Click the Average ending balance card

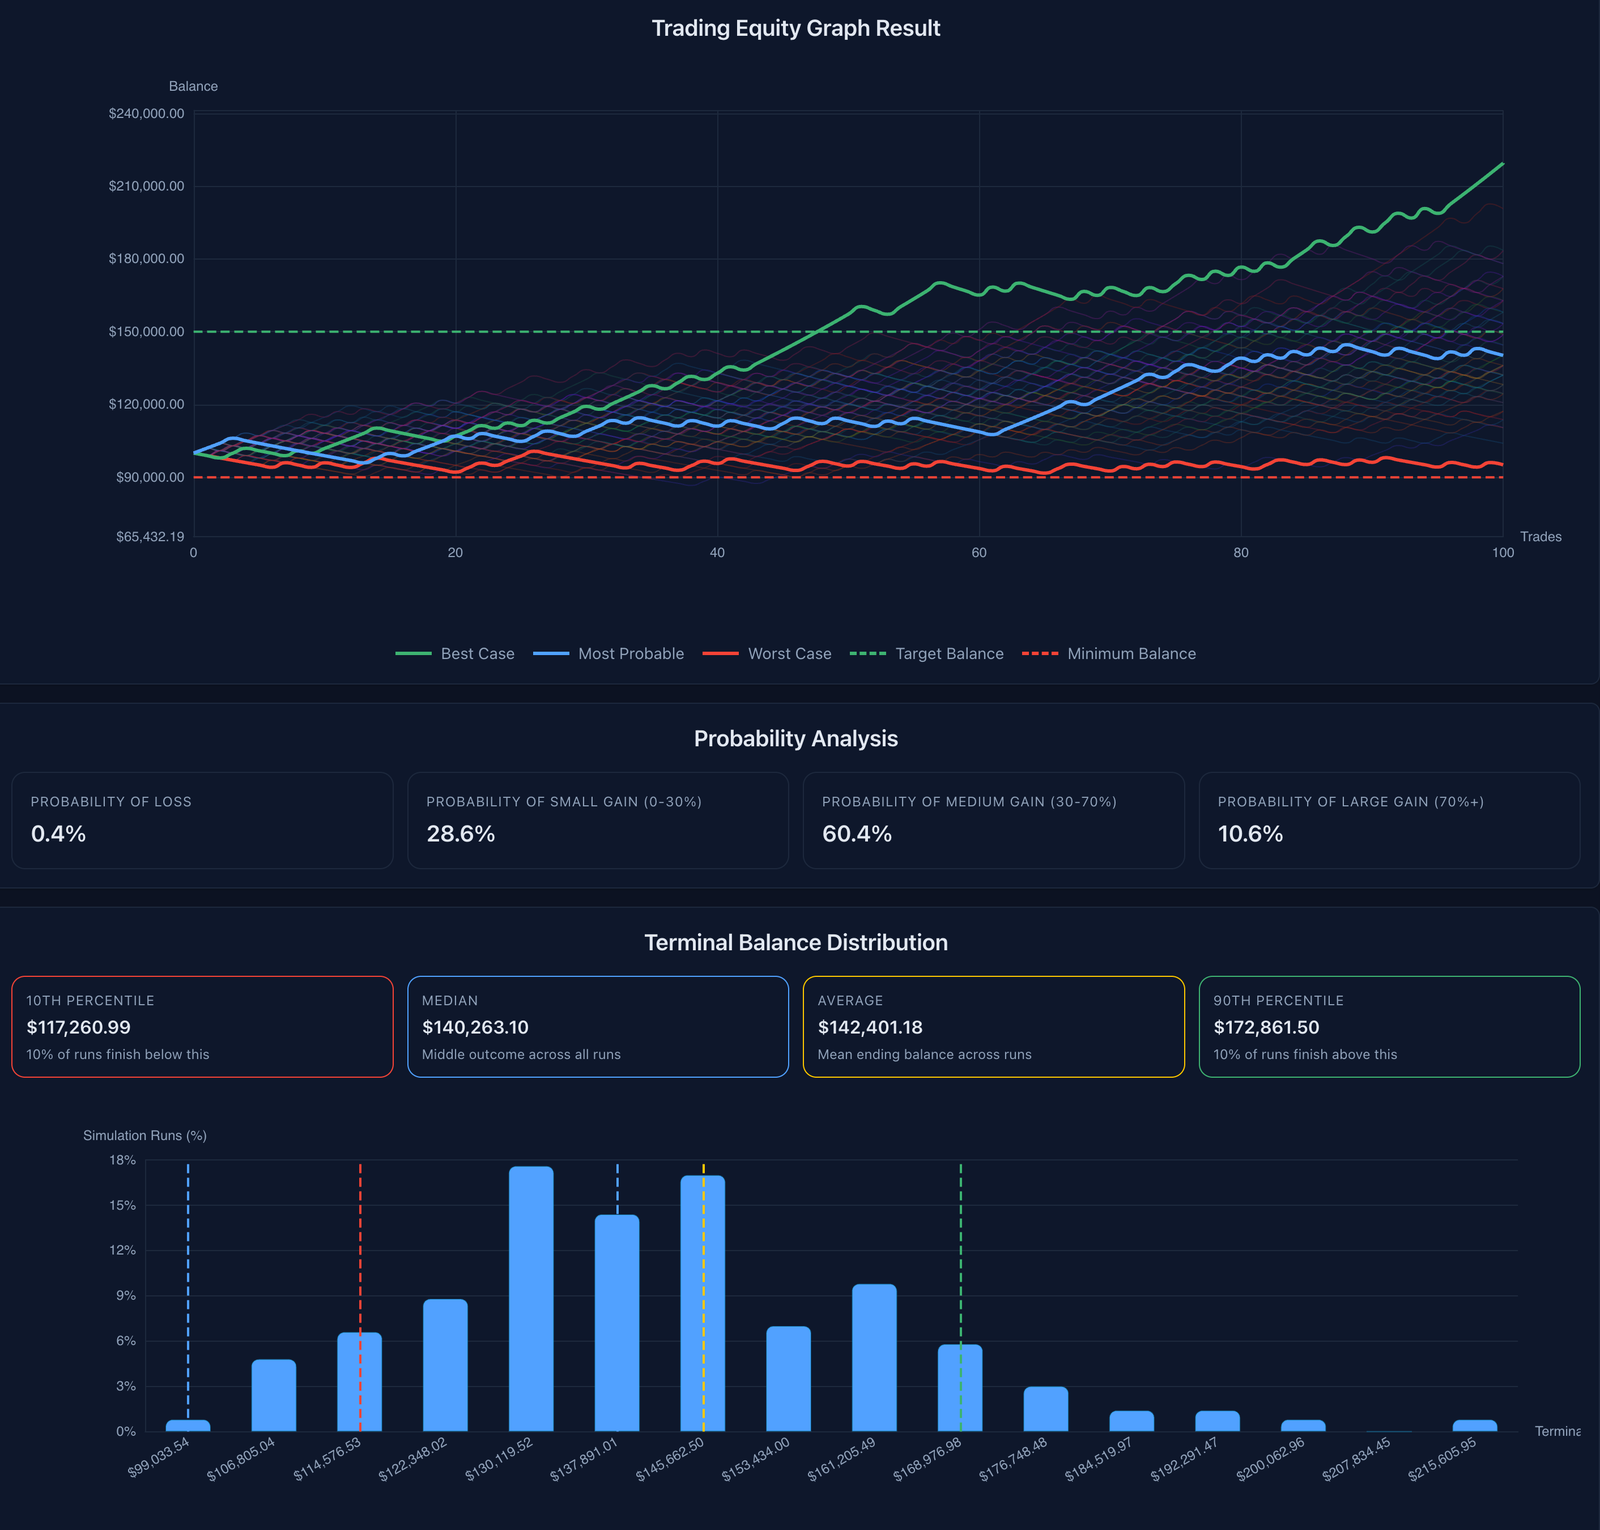pyautogui.click(x=993, y=1027)
